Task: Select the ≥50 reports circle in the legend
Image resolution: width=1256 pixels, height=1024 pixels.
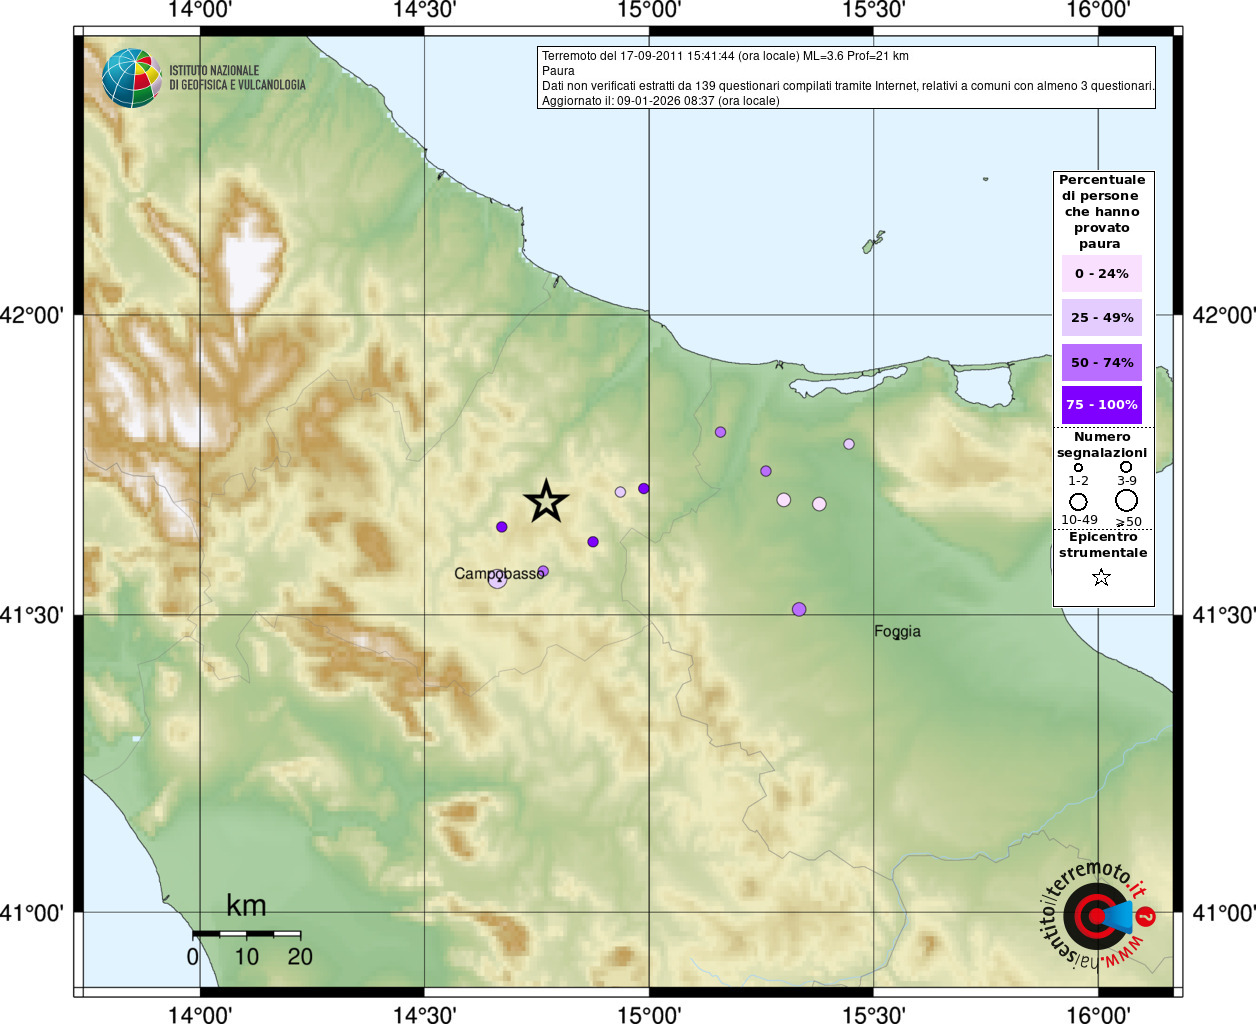Action: (x=1127, y=500)
